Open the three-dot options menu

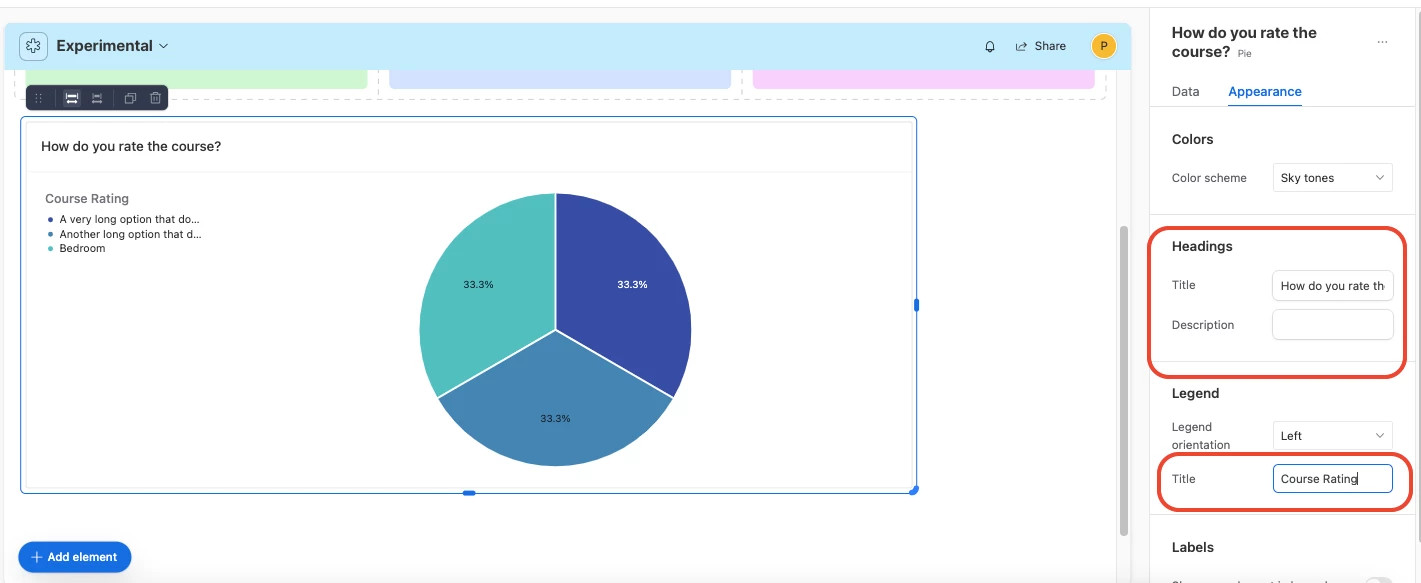coord(1382,42)
